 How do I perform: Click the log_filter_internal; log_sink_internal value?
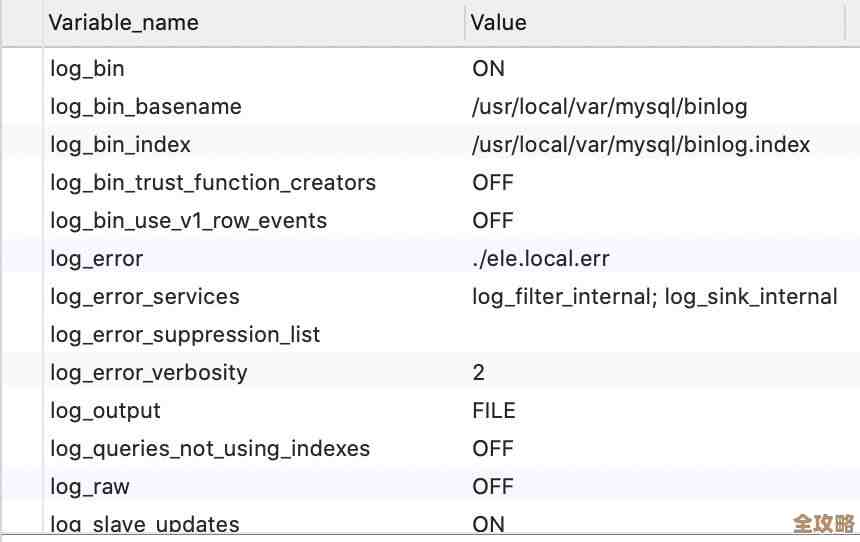[x=654, y=297]
